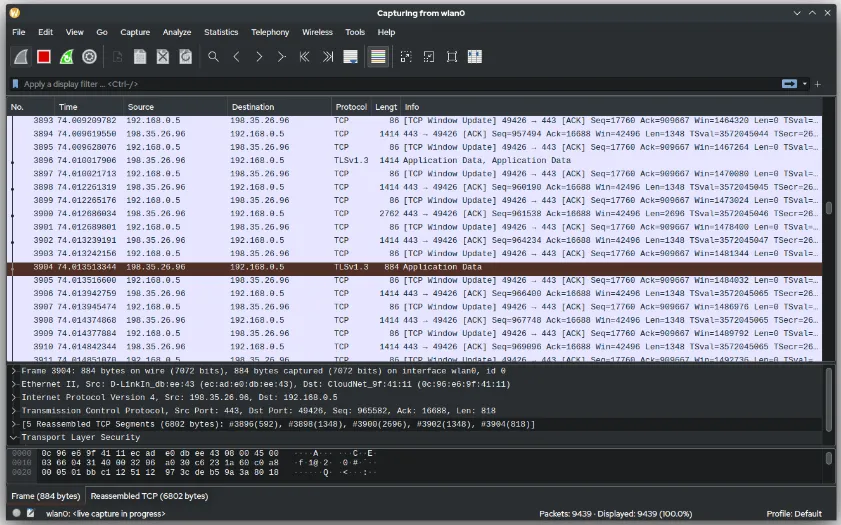Screen dimensions: 841x525
Task: Jump to first packet icon
Action: (x=305, y=57)
